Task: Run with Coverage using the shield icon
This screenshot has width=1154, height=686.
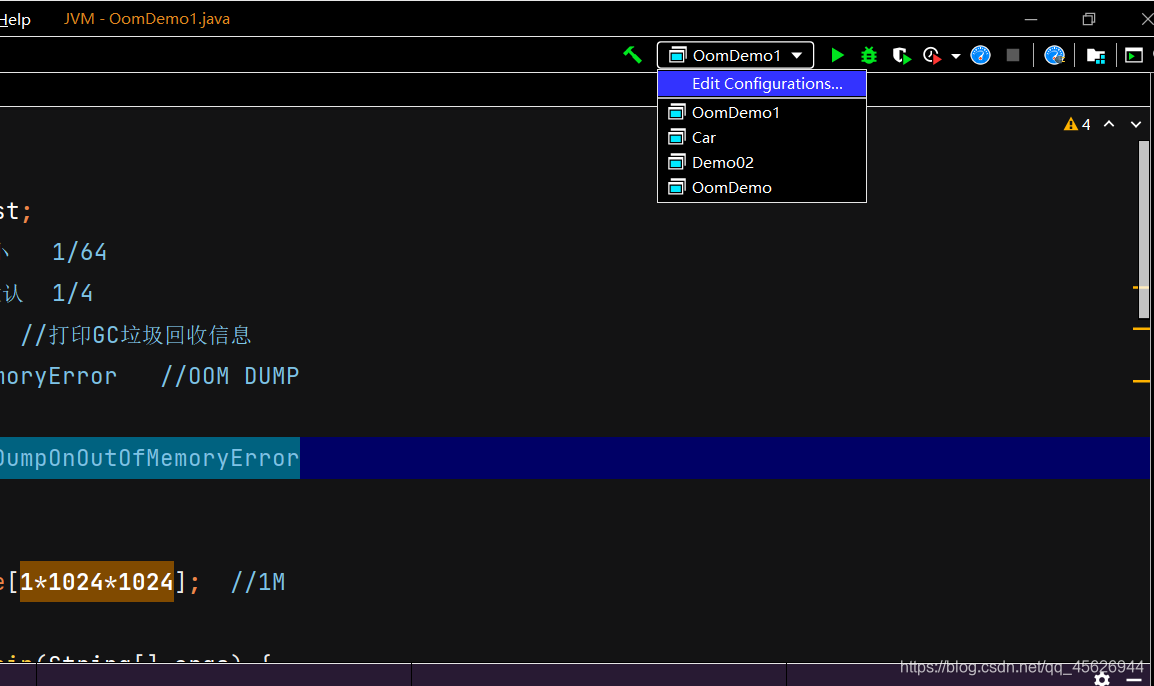Action: [902, 55]
